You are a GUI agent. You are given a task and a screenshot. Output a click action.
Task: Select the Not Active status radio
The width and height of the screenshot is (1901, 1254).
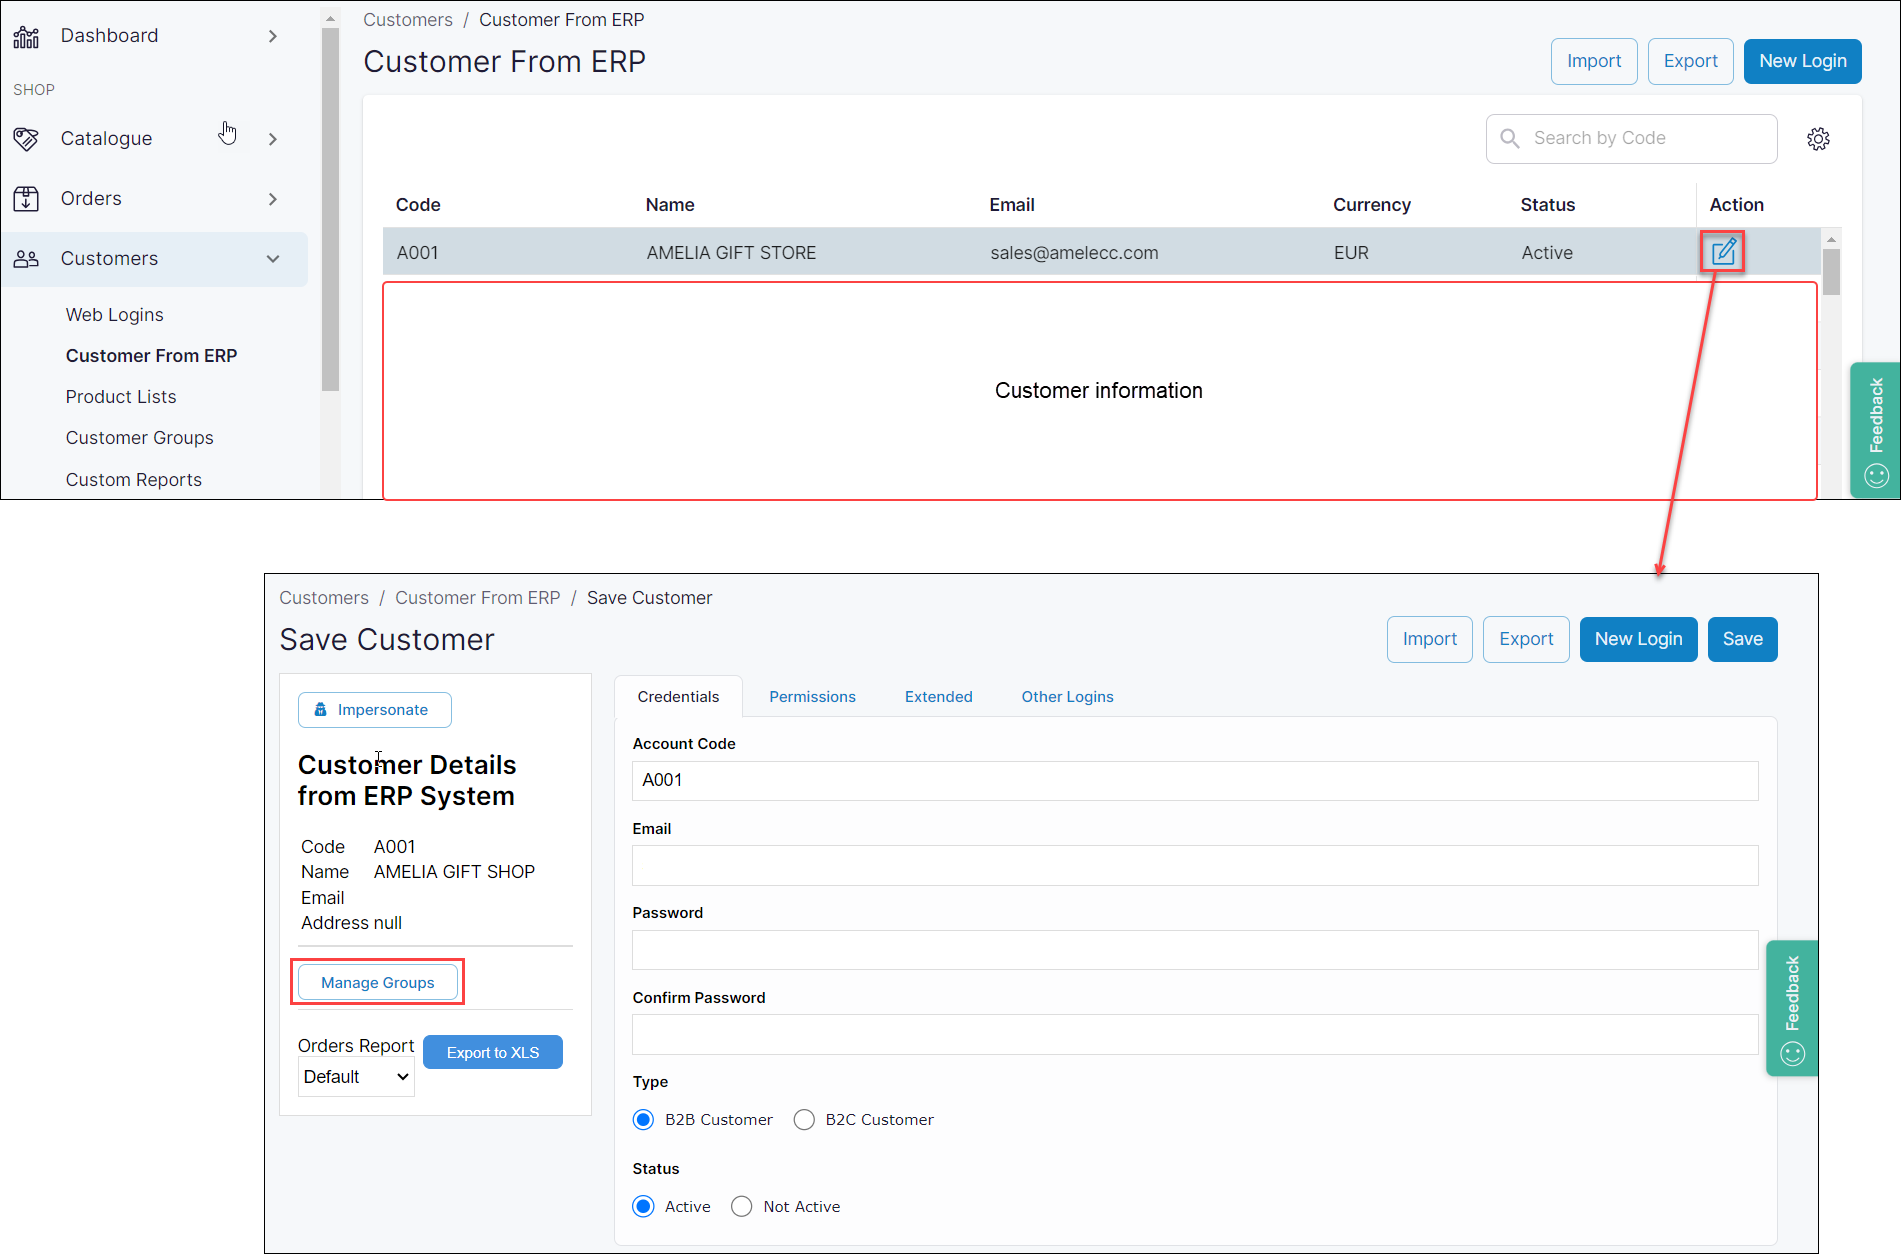tap(741, 1207)
